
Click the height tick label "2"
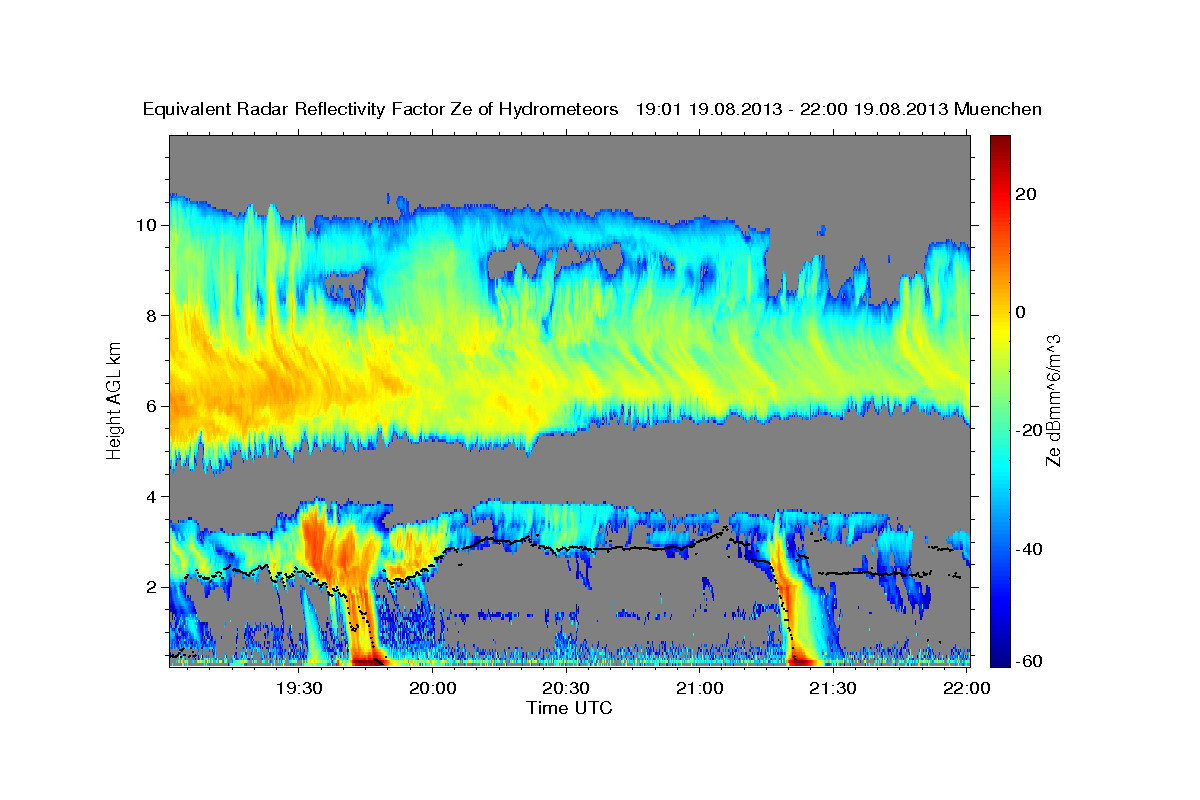pos(150,587)
